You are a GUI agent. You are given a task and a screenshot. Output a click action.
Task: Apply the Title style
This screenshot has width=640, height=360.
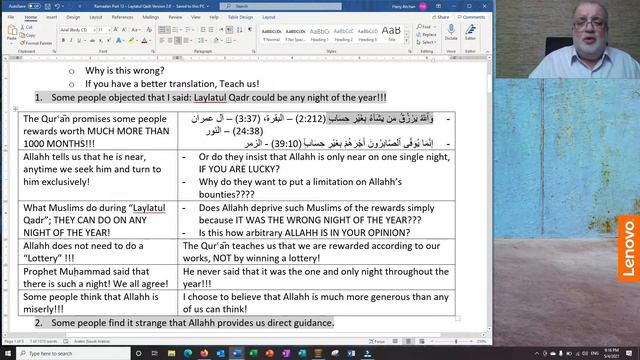391,35
